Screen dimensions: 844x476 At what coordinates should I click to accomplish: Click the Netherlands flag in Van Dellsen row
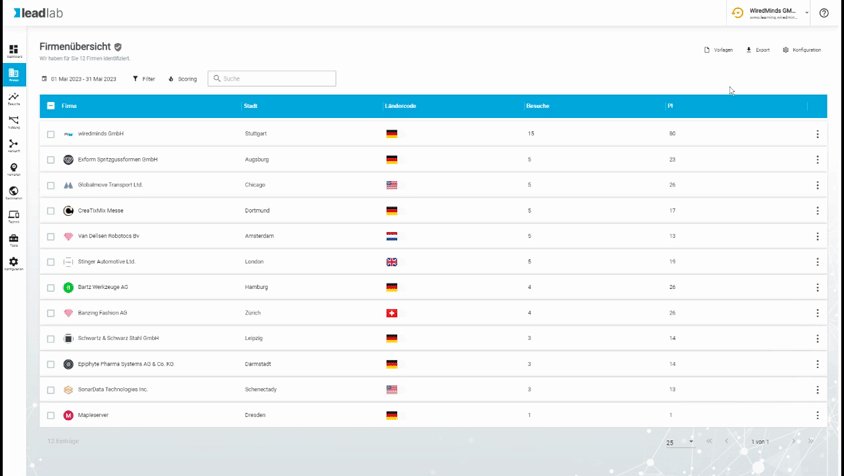[392, 236]
